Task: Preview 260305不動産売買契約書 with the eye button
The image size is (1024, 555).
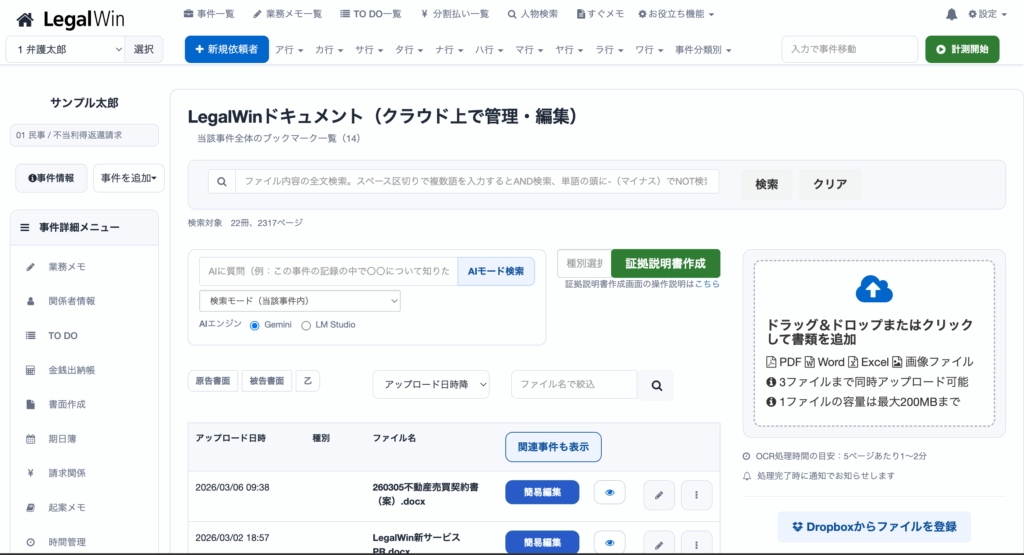Action: pos(609,492)
